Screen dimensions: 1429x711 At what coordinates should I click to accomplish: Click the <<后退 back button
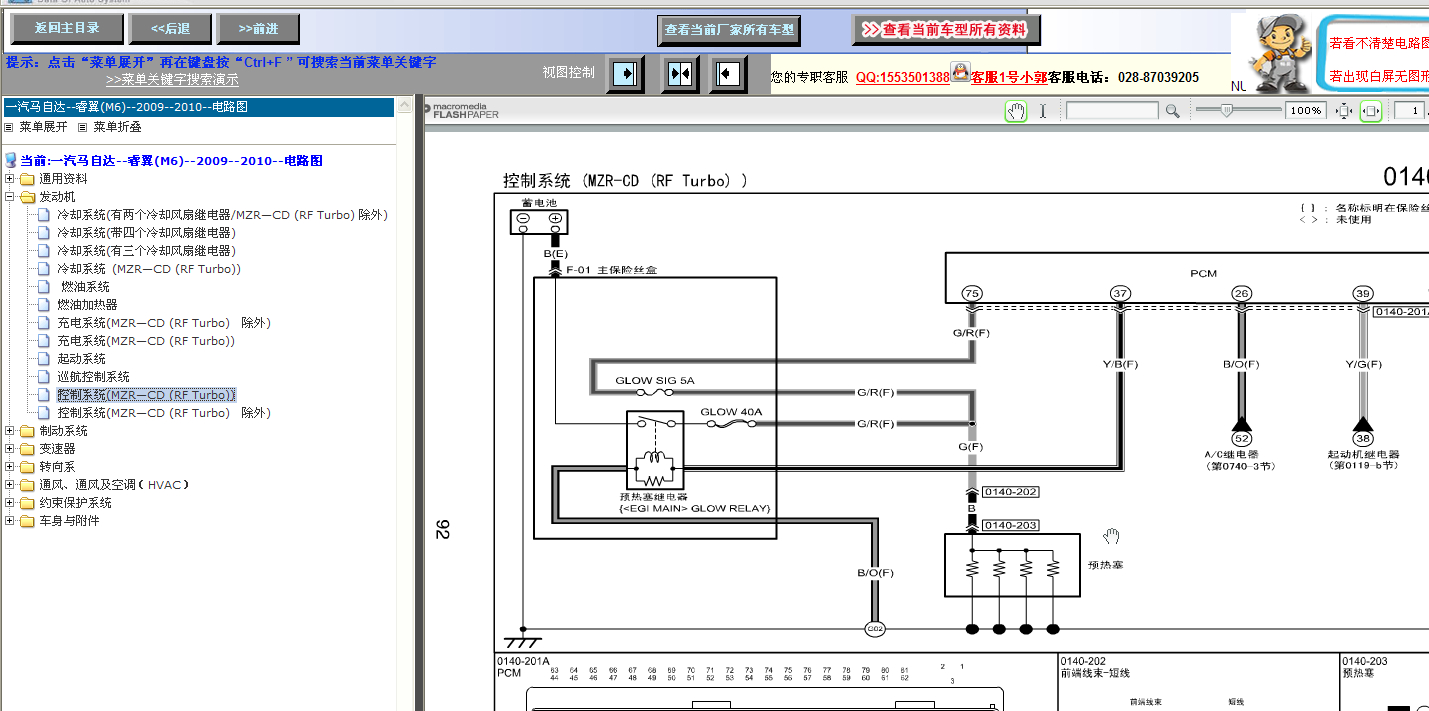(x=171, y=28)
